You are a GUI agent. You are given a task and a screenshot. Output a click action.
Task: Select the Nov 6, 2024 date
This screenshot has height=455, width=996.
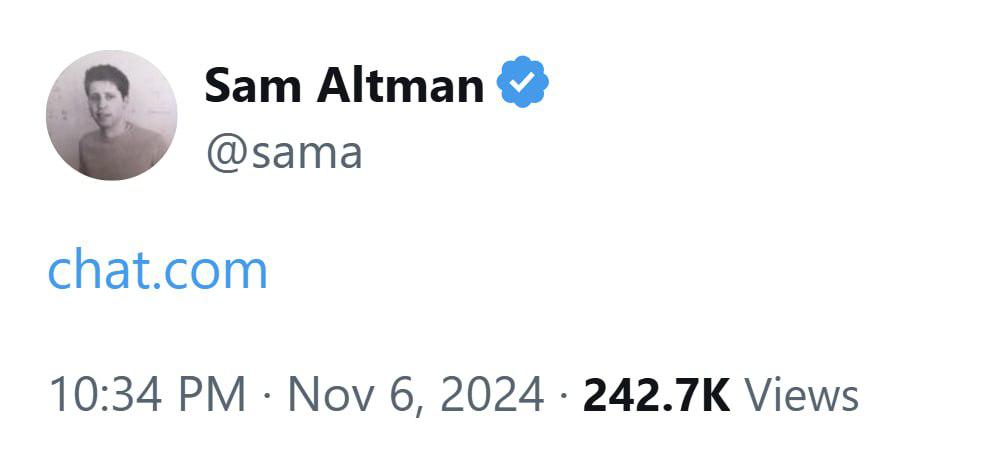pyautogui.click(x=416, y=394)
